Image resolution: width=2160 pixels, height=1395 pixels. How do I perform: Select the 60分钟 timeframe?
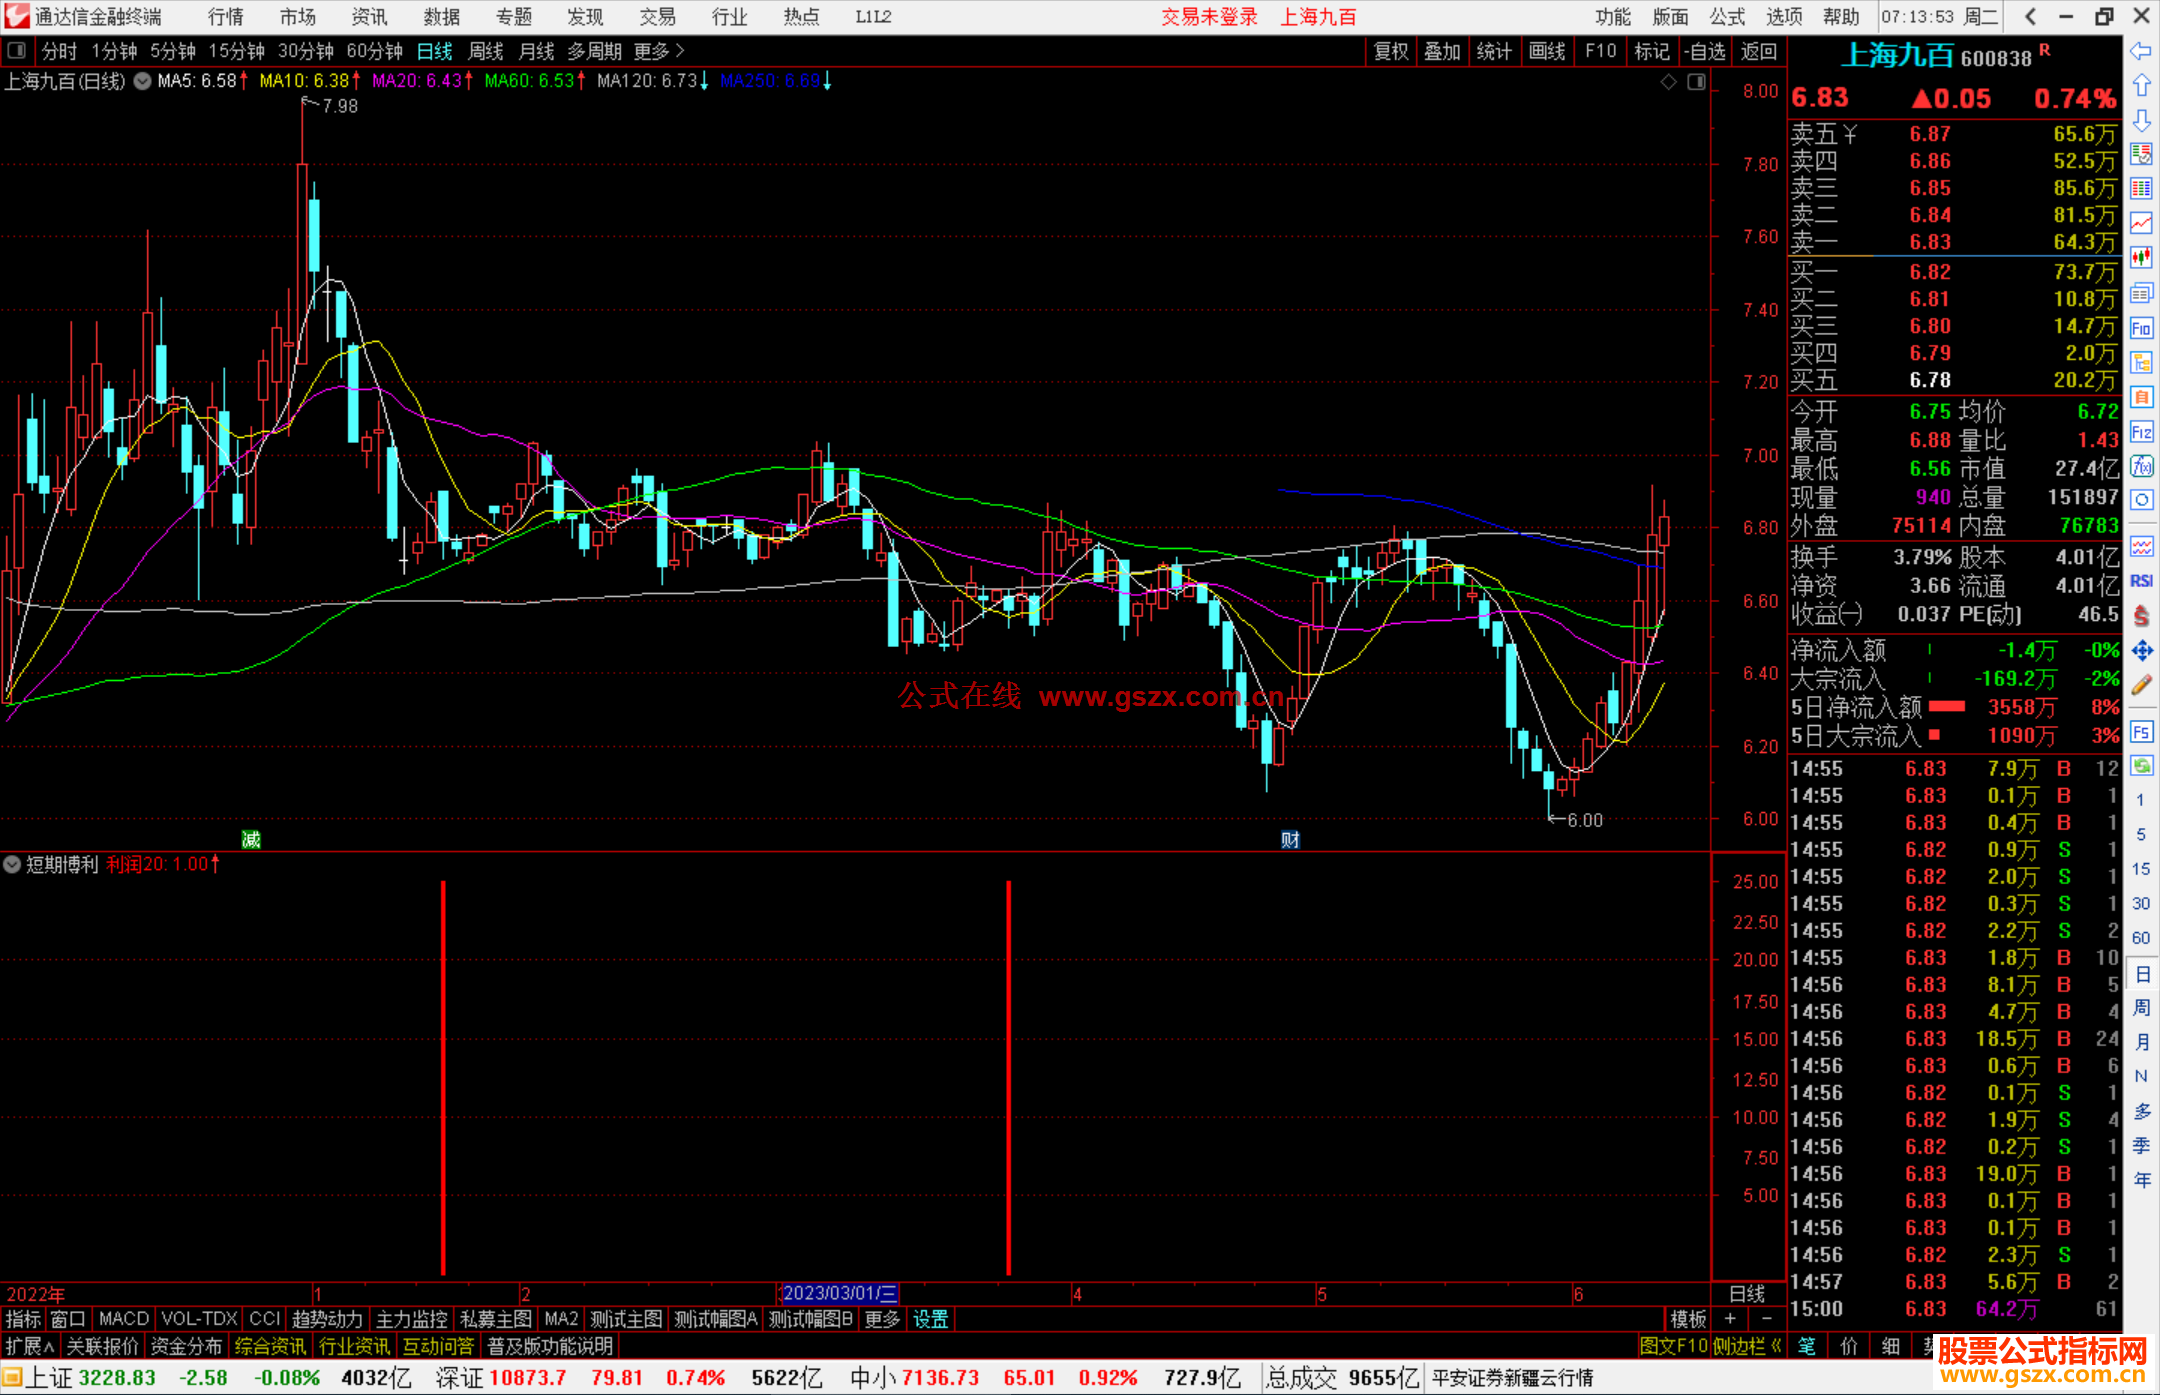point(374,50)
